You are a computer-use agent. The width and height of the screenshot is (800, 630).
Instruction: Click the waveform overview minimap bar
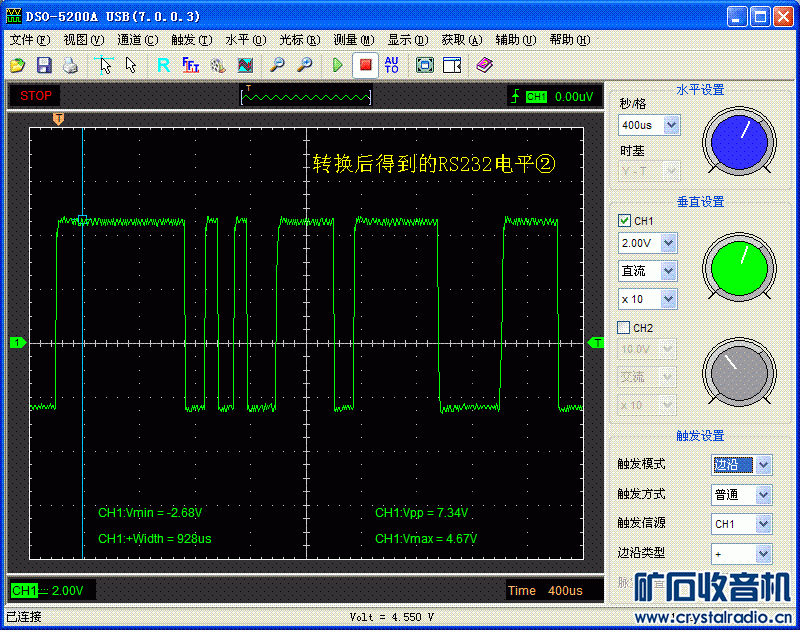coord(306,96)
